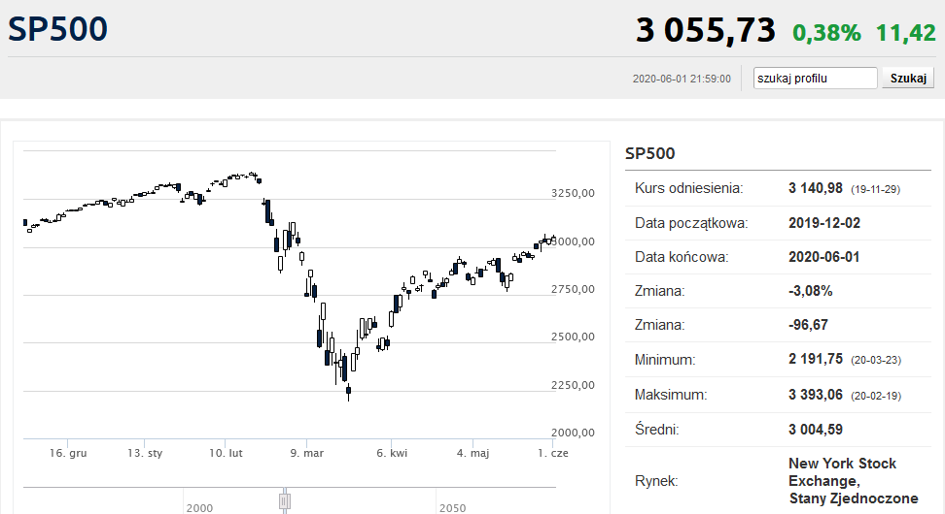945x514 pixels.
Task: Grab the range slider handle below the chart
Action: (x=285, y=501)
